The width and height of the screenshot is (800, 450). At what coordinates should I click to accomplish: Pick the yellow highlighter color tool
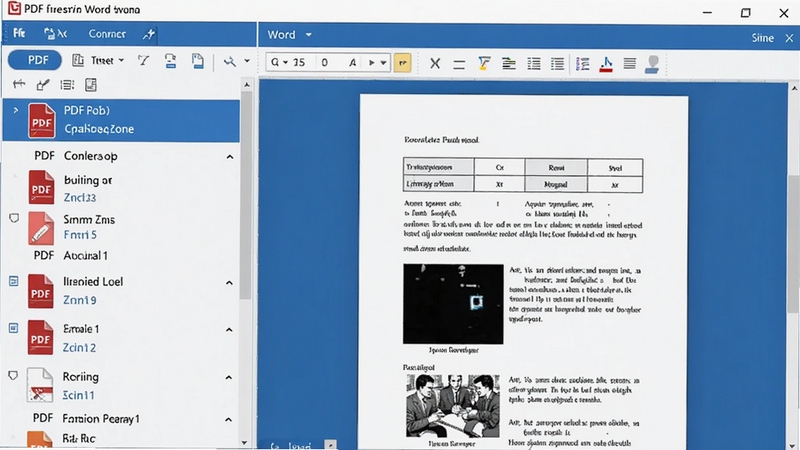click(x=484, y=63)
